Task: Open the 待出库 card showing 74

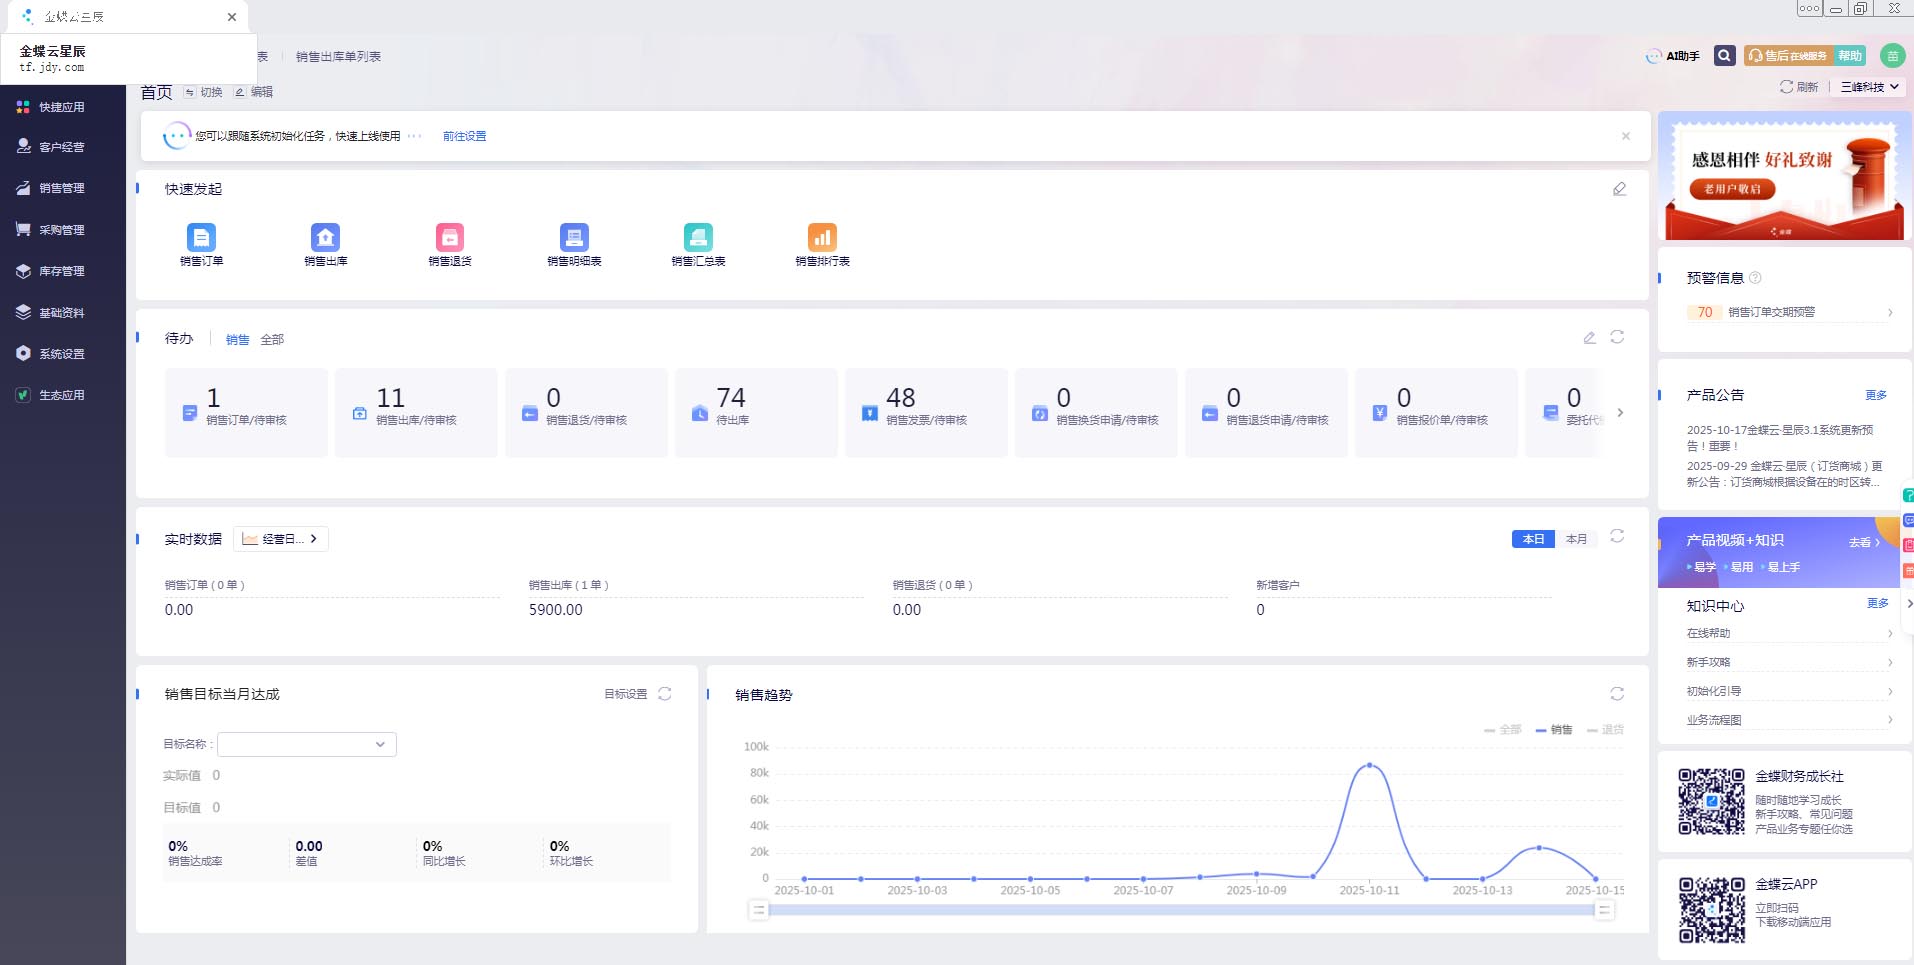Action: [x=755, y=411]
